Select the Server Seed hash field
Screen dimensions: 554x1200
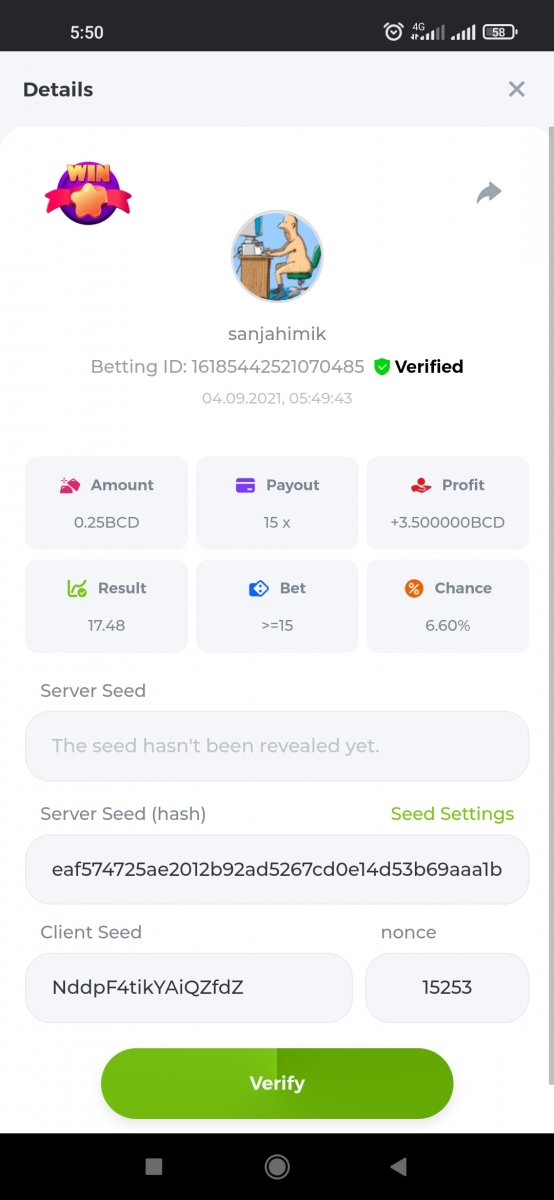pyautogui.click(x=277, y=870)
